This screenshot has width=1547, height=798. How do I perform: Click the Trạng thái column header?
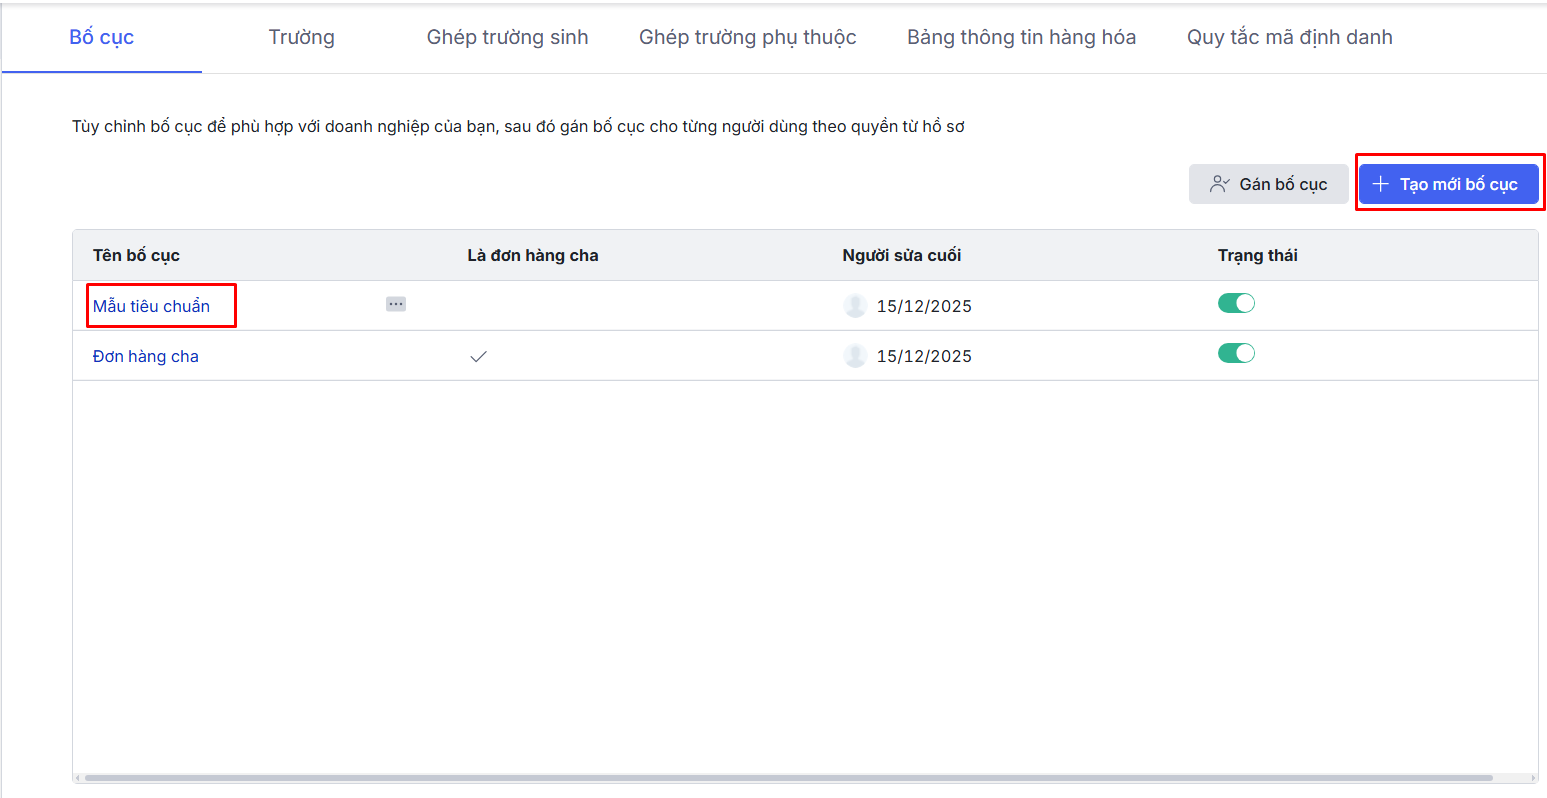pyautogui.click(x=1257, y=255)
